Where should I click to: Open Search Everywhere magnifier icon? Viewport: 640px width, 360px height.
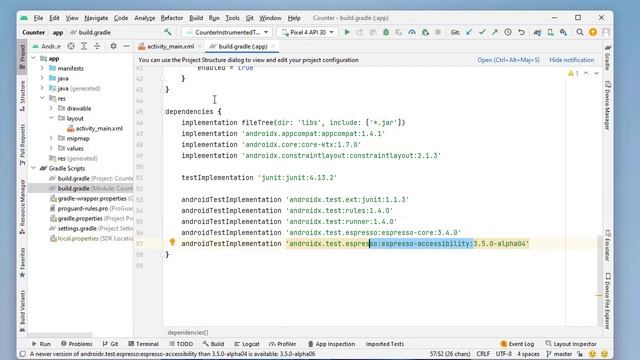coord(580,32)
